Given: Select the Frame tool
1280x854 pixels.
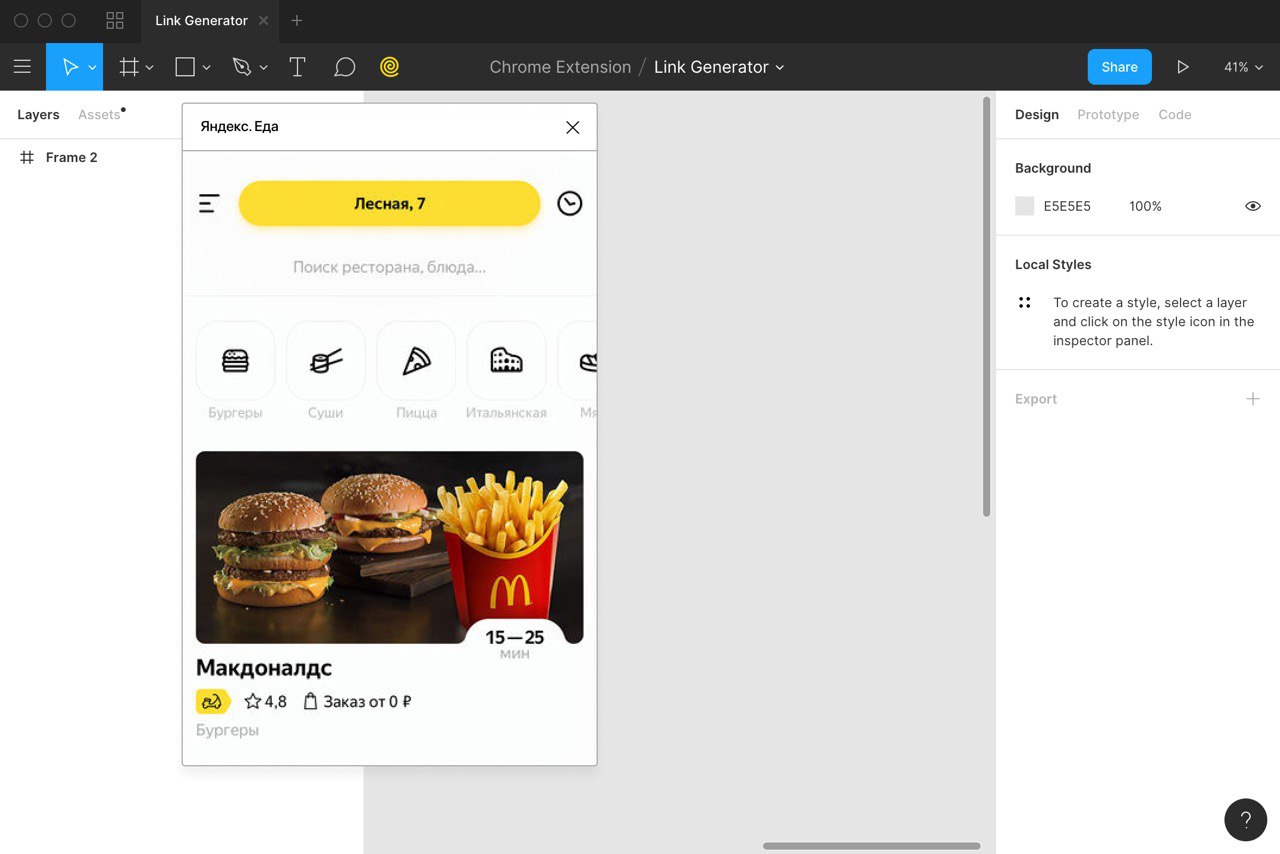Looking at the screenshot, I should 129,67.
